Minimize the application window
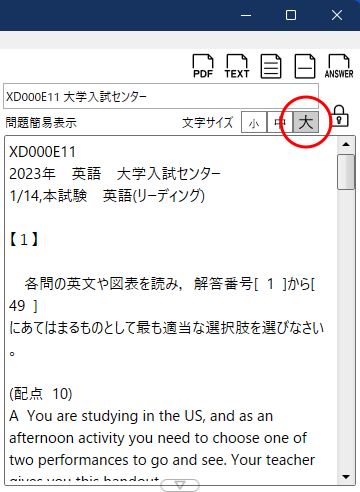Screen dimensions: 360x492 [x=246, y=15]
